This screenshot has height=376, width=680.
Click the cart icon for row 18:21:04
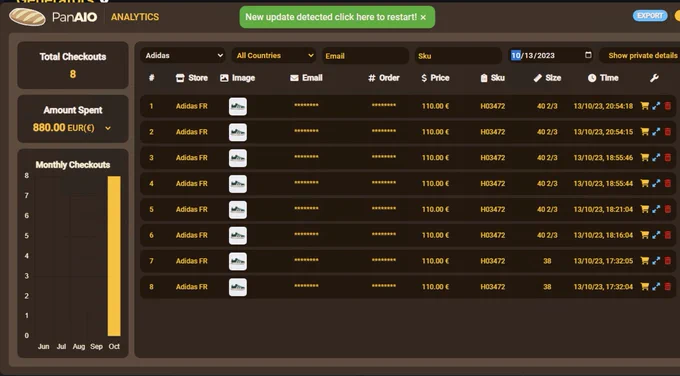pos(644,209)
